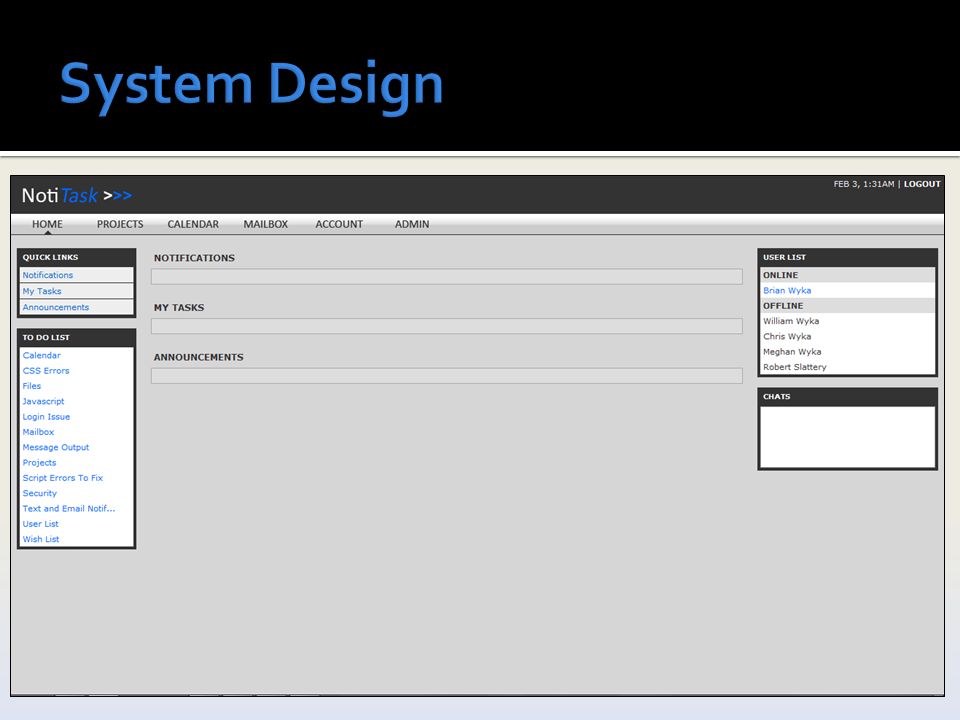Open Text and Email Notif... item
This screenshot has height=720, width=960.
coord(69,508)
